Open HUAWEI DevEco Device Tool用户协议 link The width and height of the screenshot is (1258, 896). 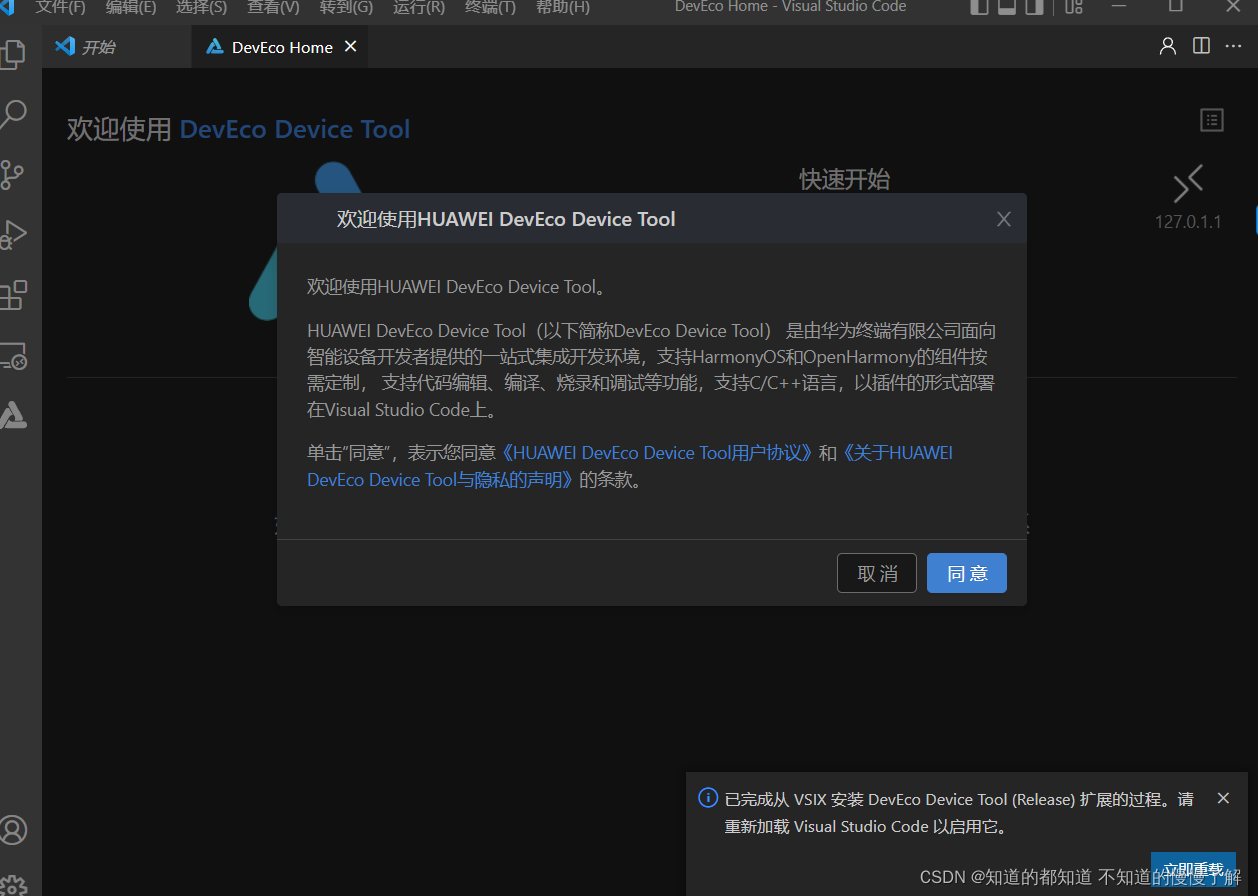point(655,453)
